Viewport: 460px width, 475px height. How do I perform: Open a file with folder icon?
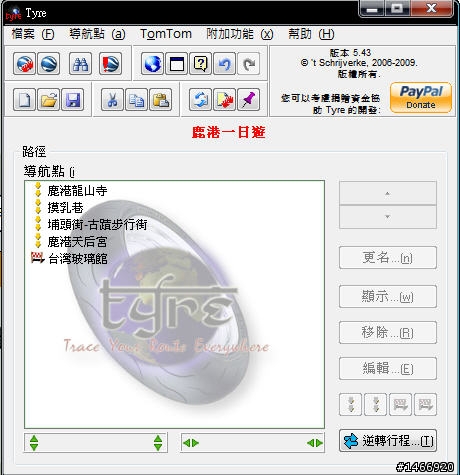point(49,99)
